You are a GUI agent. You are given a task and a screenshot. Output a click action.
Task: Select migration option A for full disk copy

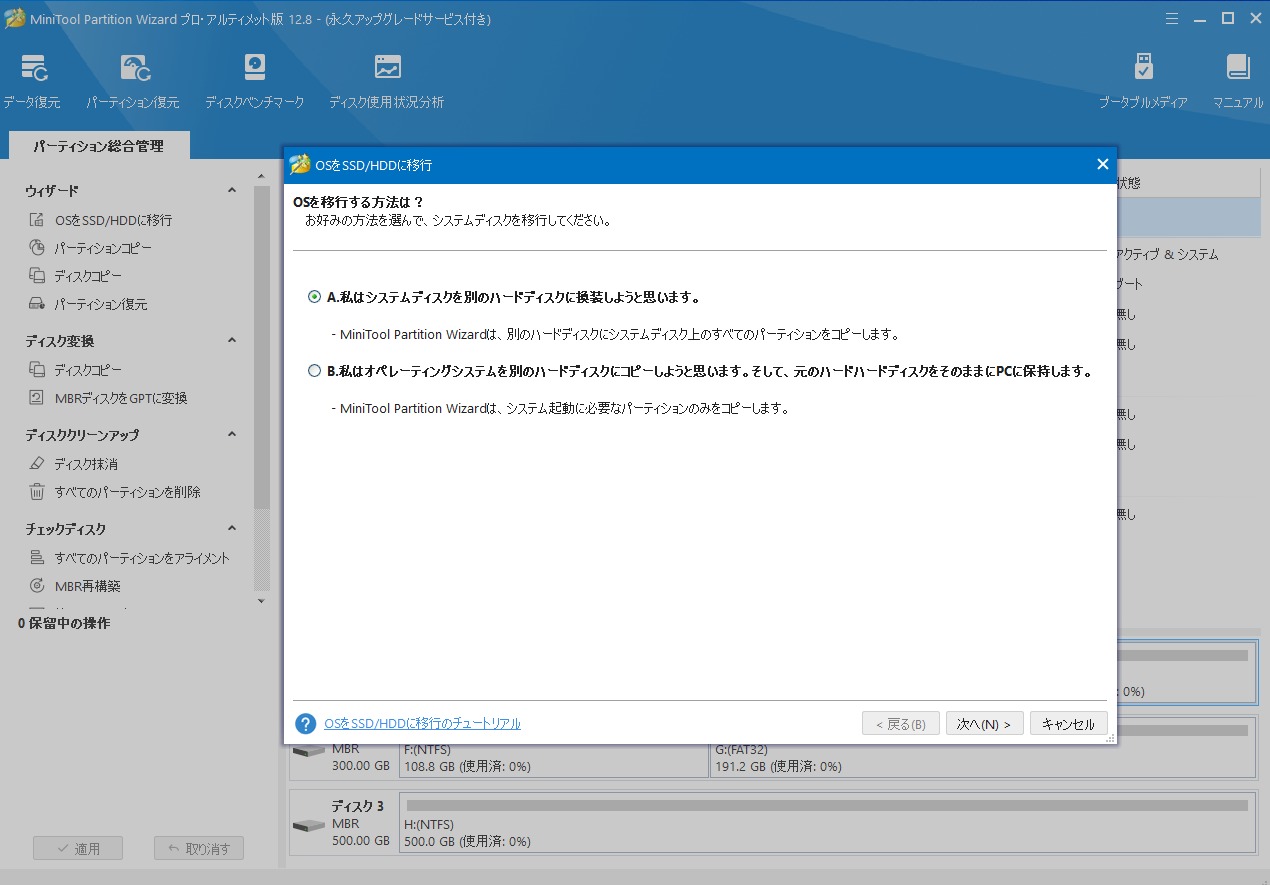[314, 297]
